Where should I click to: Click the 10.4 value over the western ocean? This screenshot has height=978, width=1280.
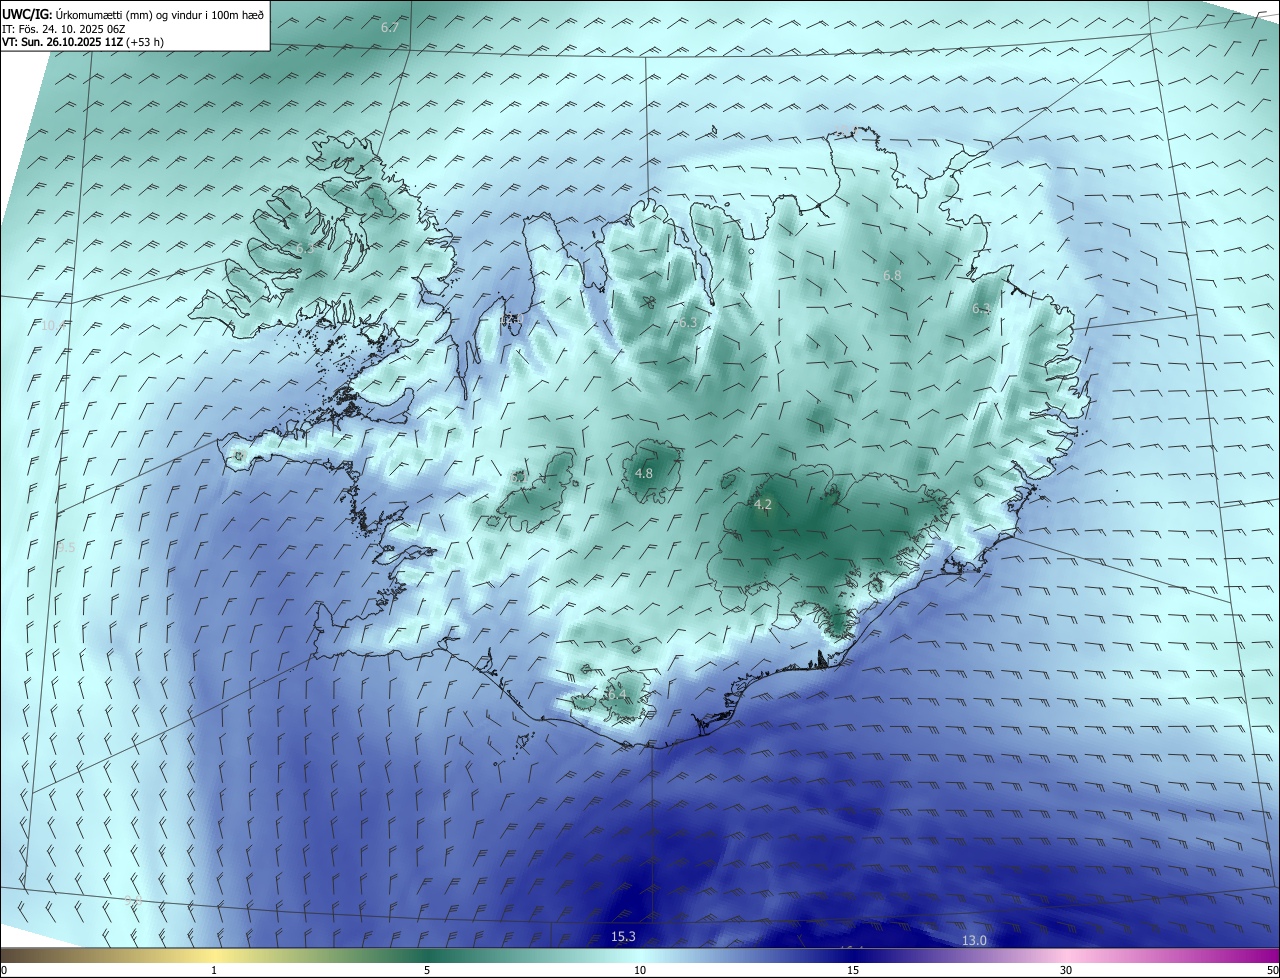coord(54,325)
